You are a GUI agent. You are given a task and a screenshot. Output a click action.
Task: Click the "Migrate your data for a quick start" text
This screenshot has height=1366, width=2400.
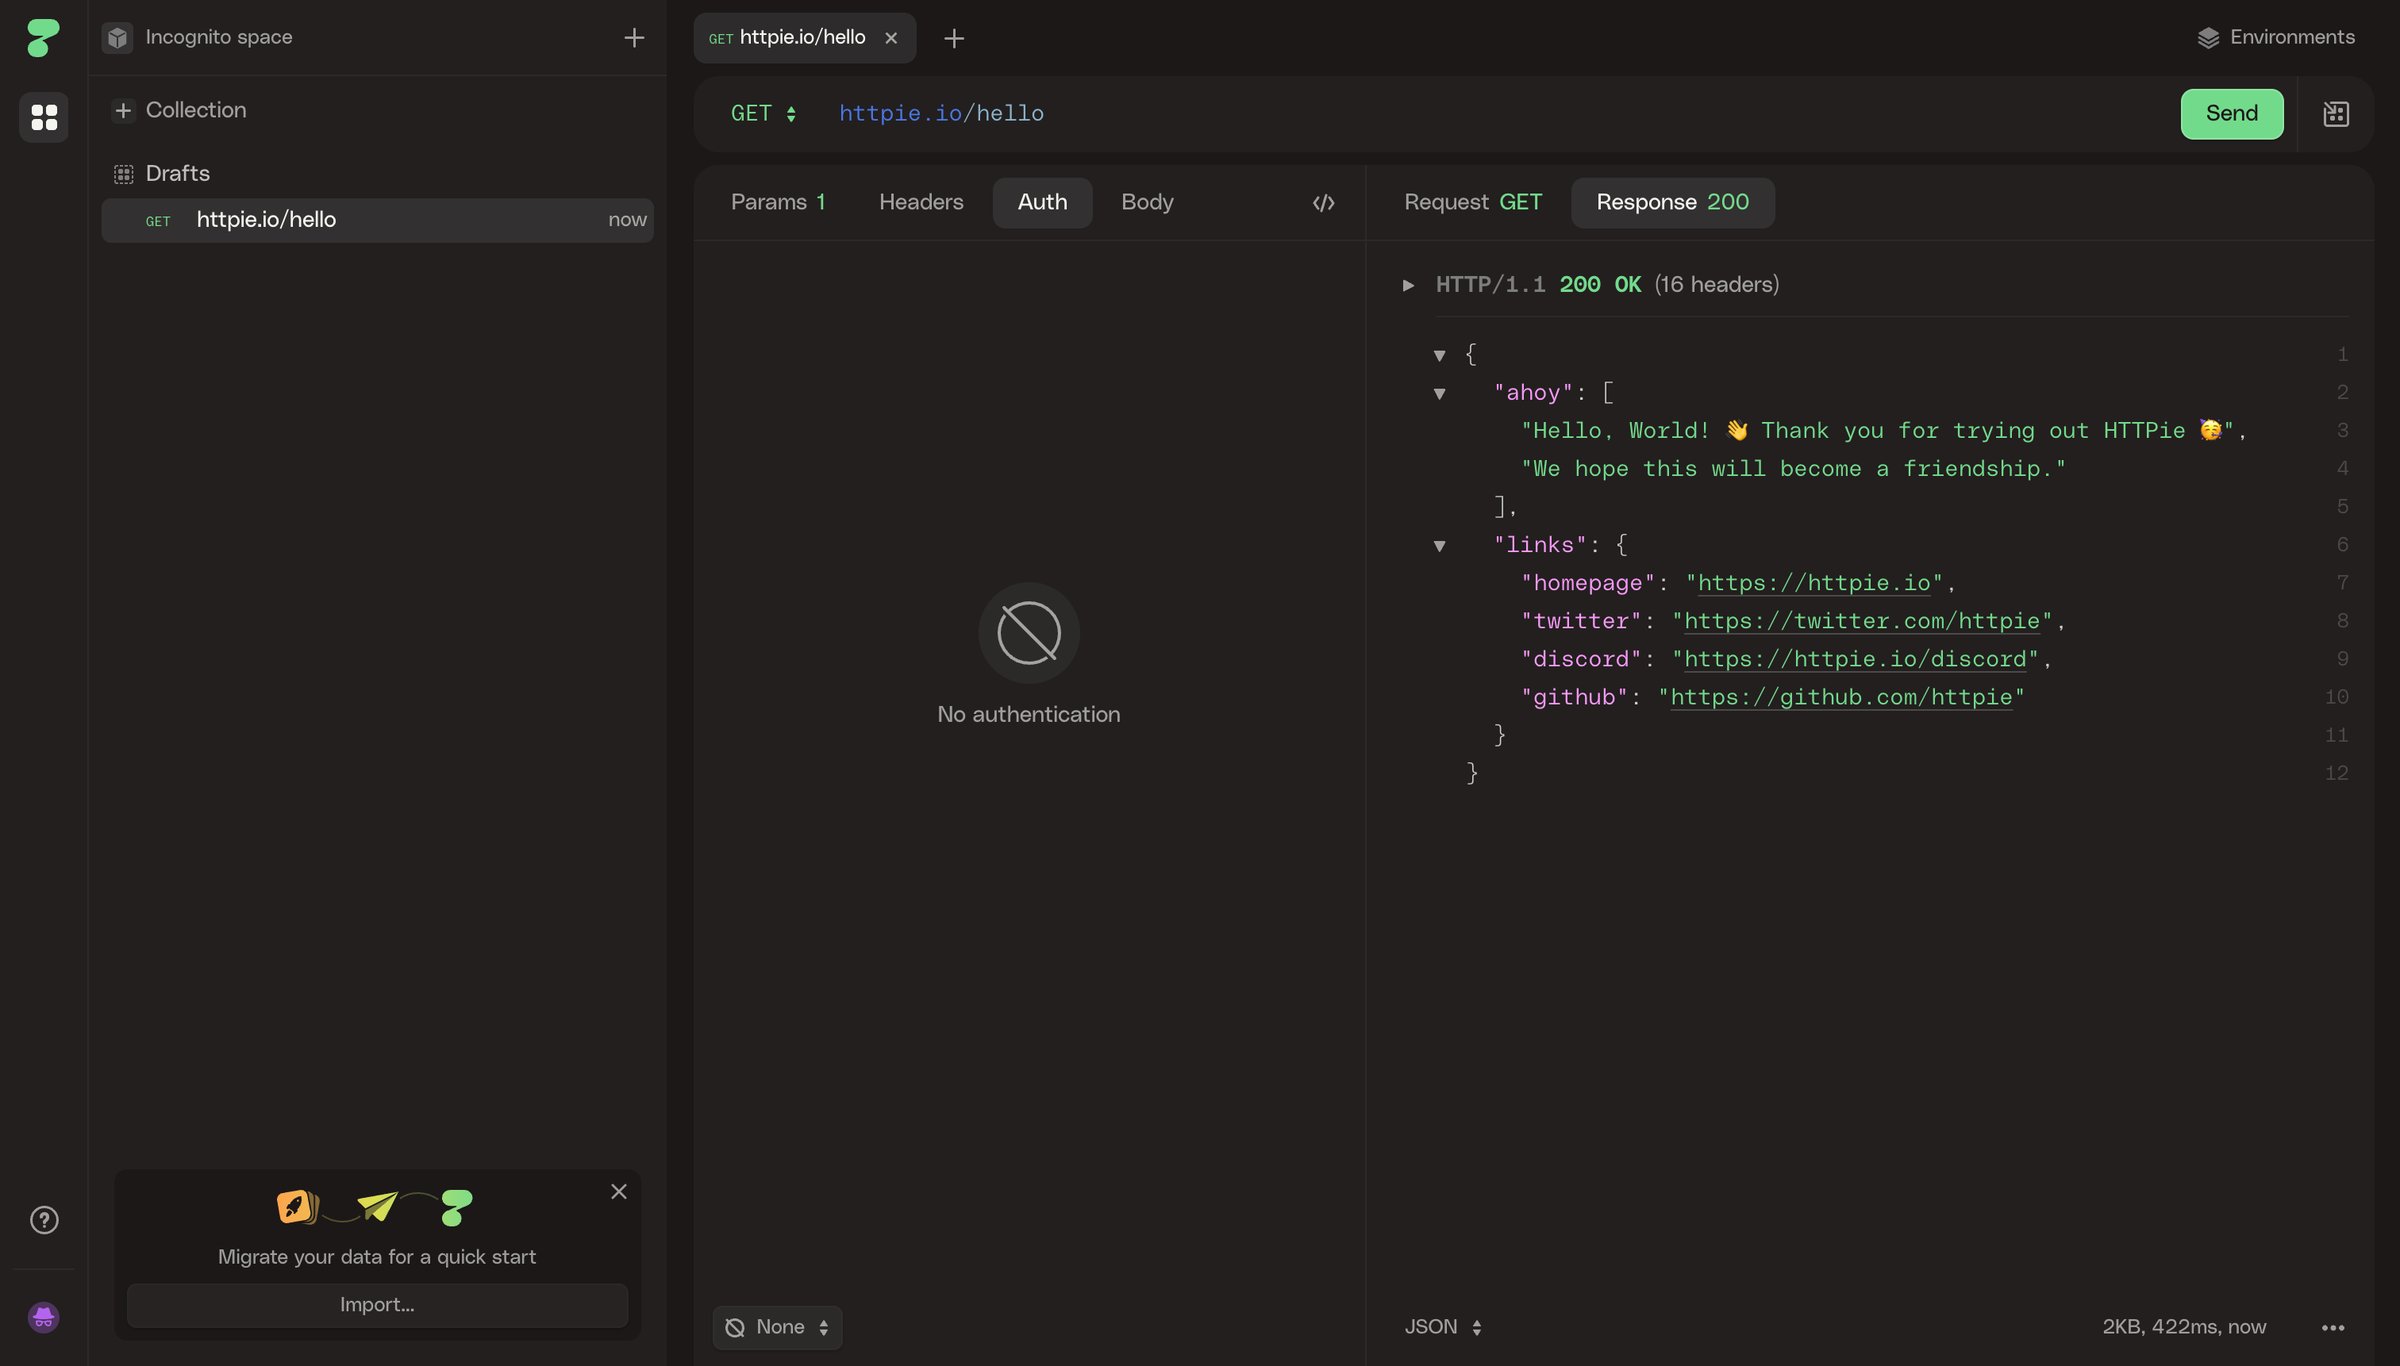click(377, 1257)
